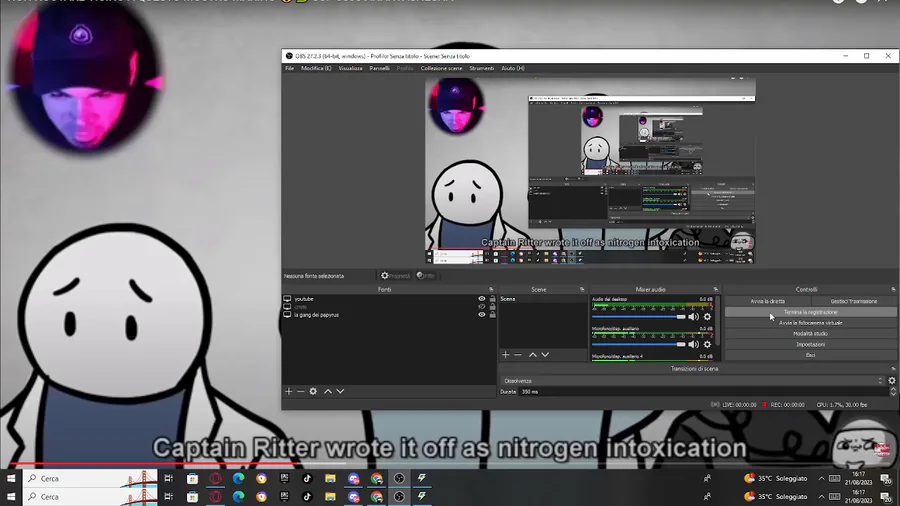
Task: Click Avvia la fotocamera virtuale button
Action: pos(810,323)
